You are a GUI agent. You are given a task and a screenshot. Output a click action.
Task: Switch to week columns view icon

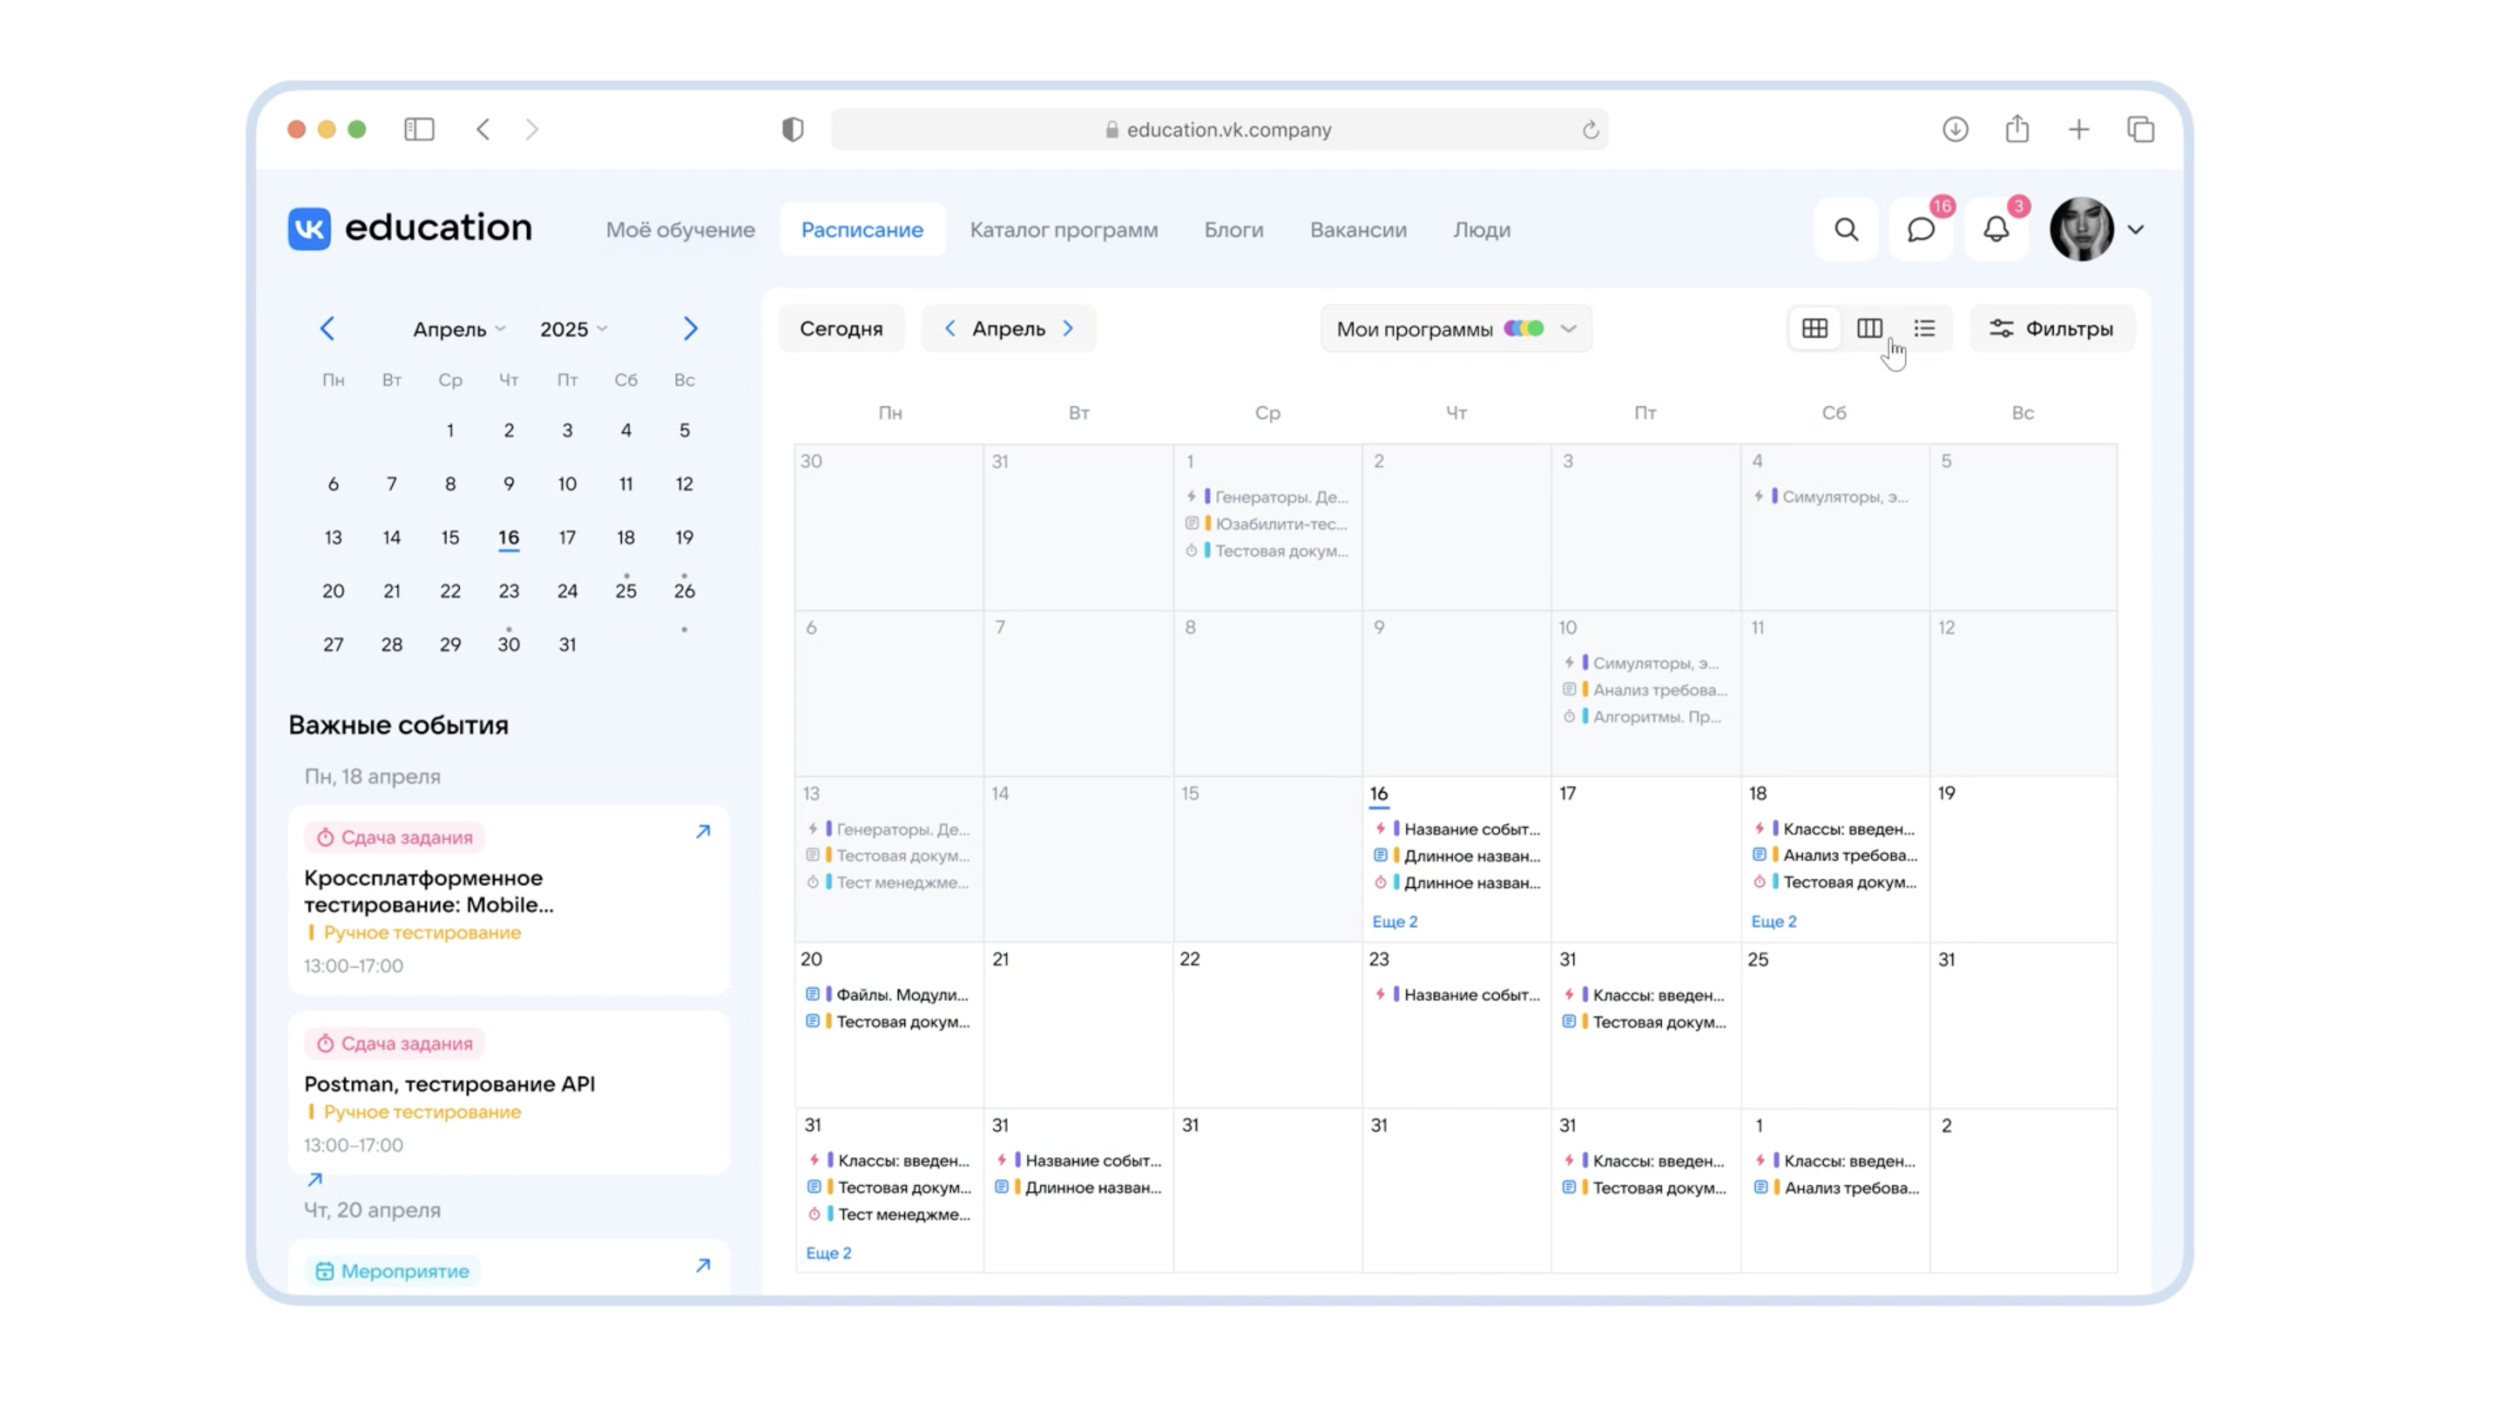1869,328
